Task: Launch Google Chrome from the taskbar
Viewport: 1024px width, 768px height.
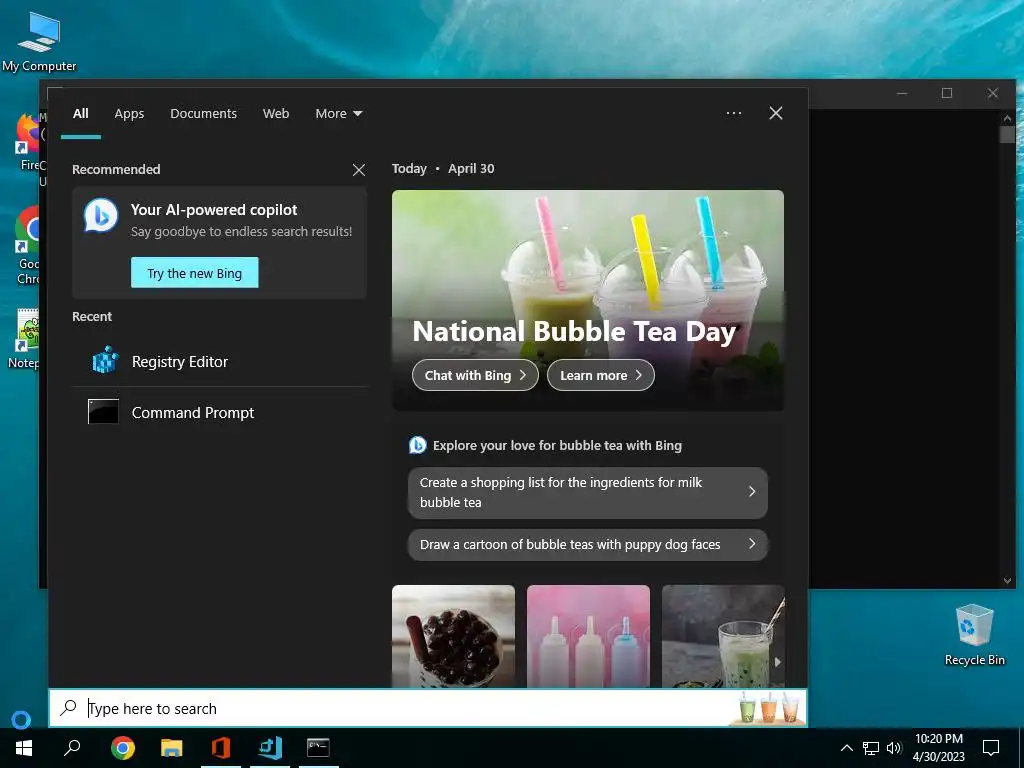Action: click(x=123, y=748)
